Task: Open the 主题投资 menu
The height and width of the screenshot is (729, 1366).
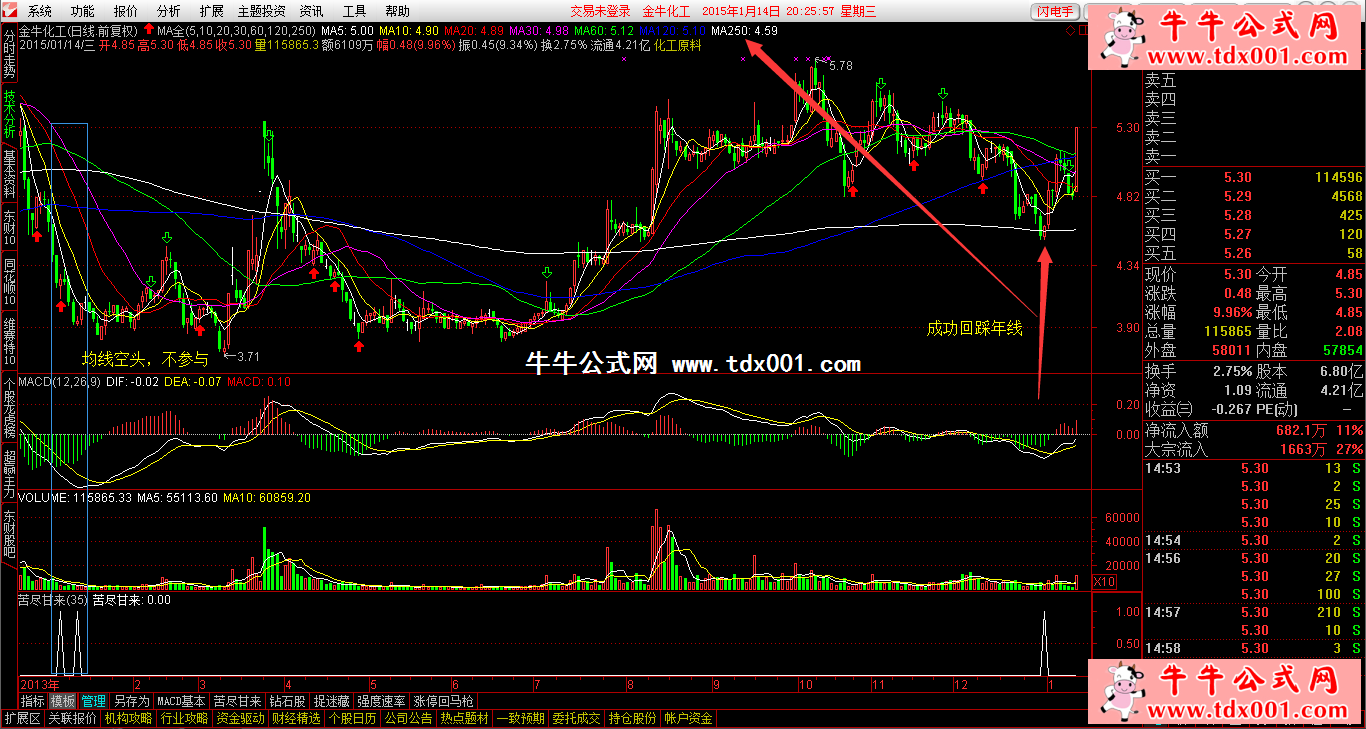Action: (x=261, y=11)
